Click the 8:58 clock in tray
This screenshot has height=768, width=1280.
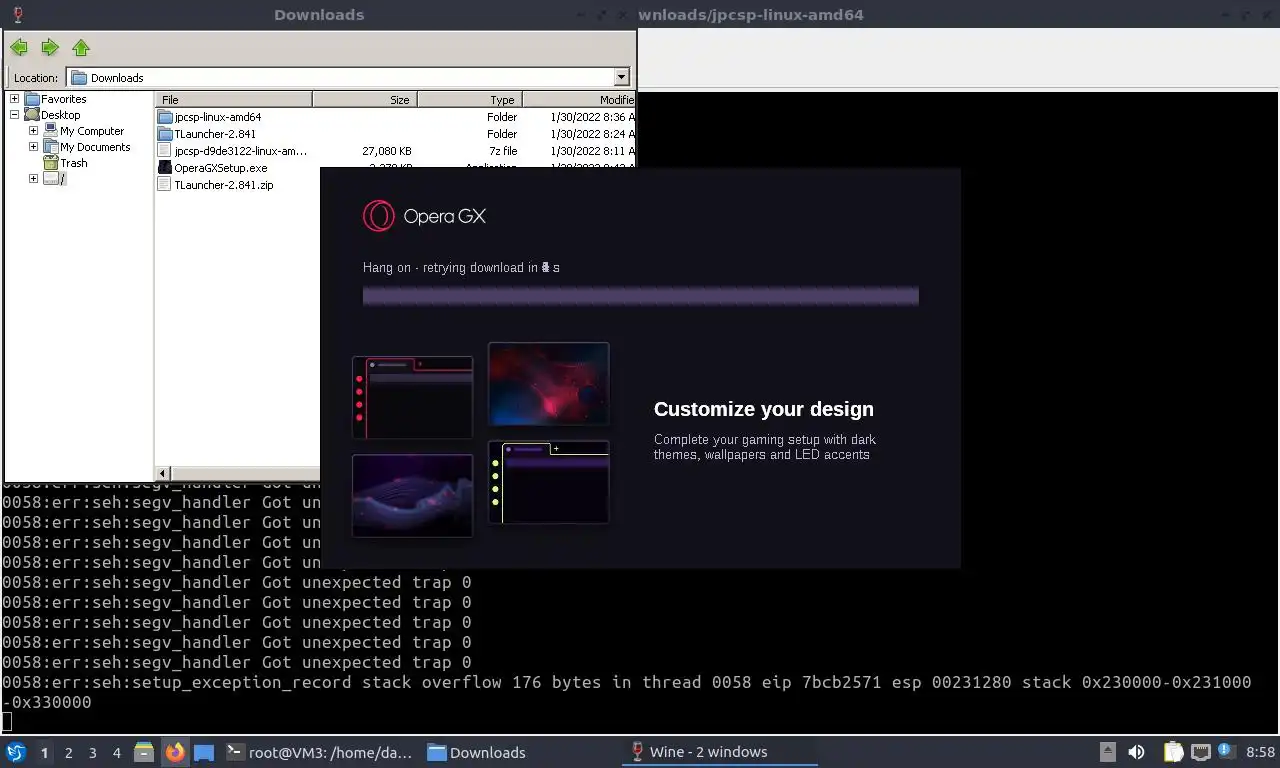tap(1260, 752)
